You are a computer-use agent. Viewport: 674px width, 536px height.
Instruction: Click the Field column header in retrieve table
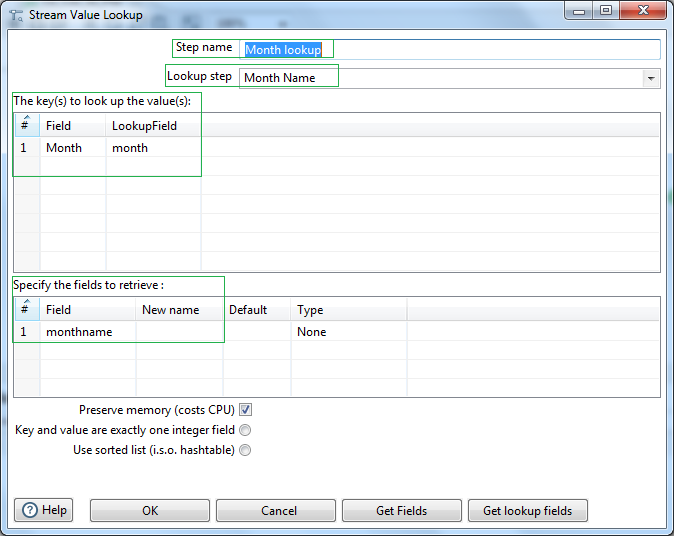click(x=88, y=309)
